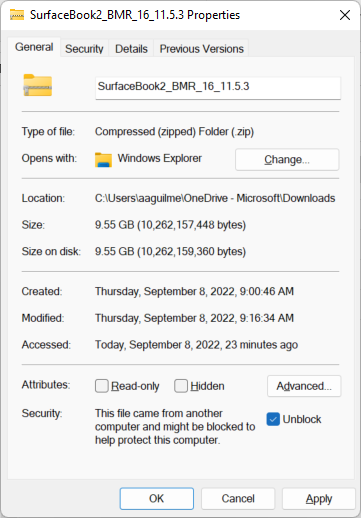
Task: Click the Size value 10,262,157,448 bytes
Action: pos(170,225)
